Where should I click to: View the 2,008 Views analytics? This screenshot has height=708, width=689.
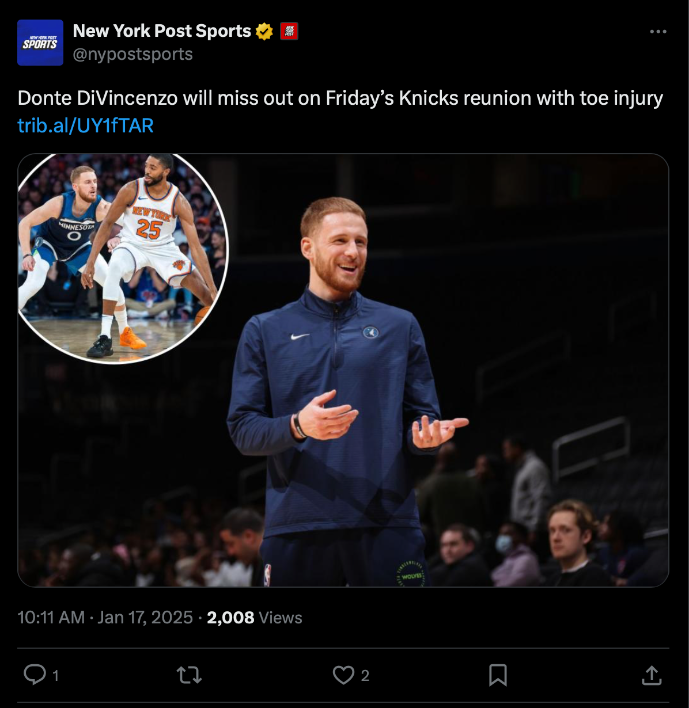(254, 617)
